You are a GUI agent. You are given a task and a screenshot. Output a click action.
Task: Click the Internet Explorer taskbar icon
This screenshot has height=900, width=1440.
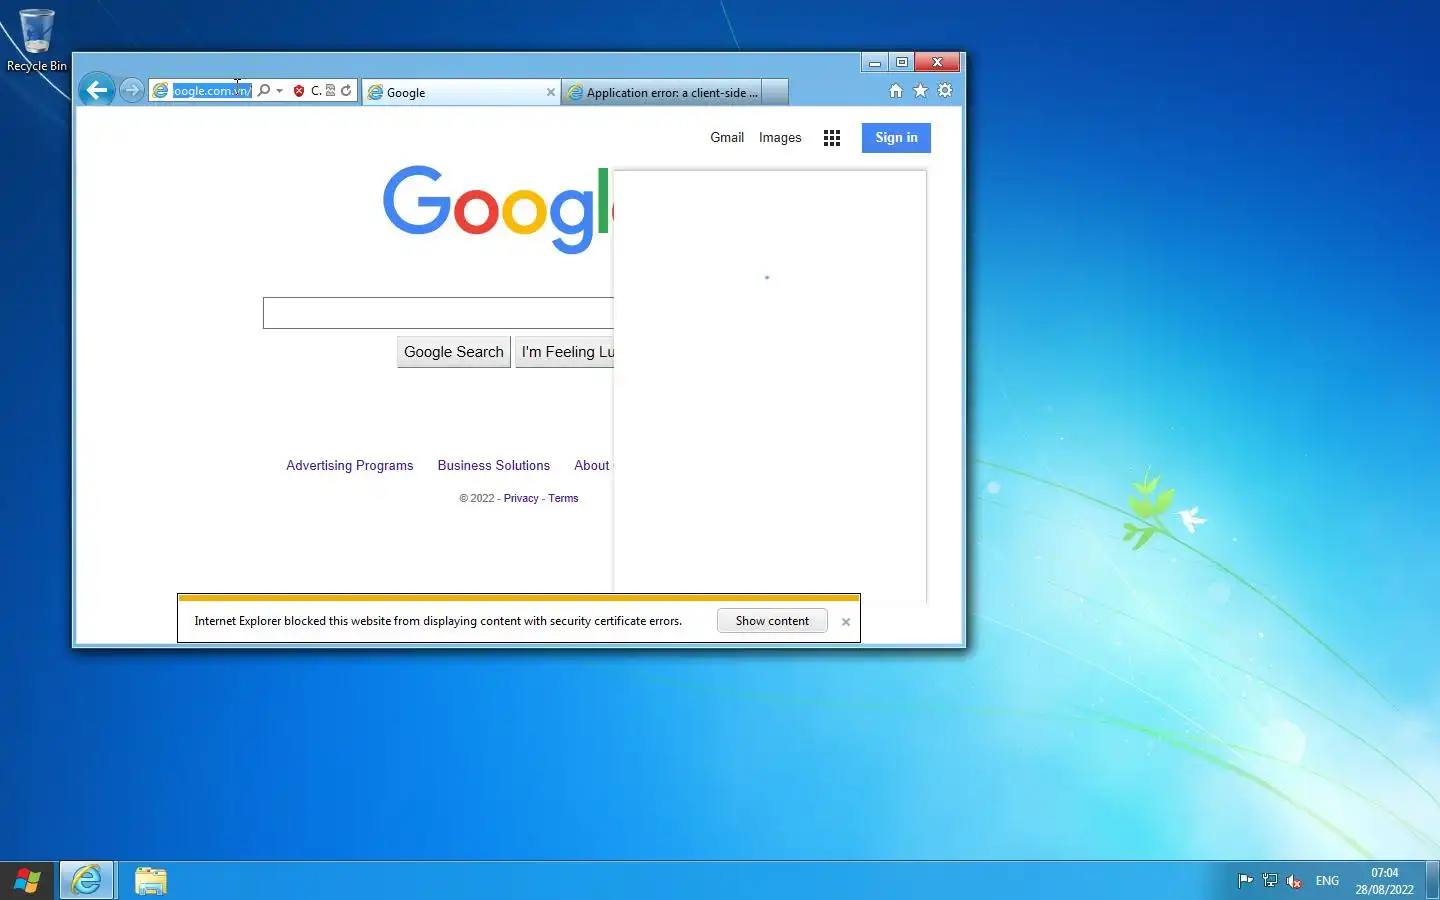pos(87,881)
